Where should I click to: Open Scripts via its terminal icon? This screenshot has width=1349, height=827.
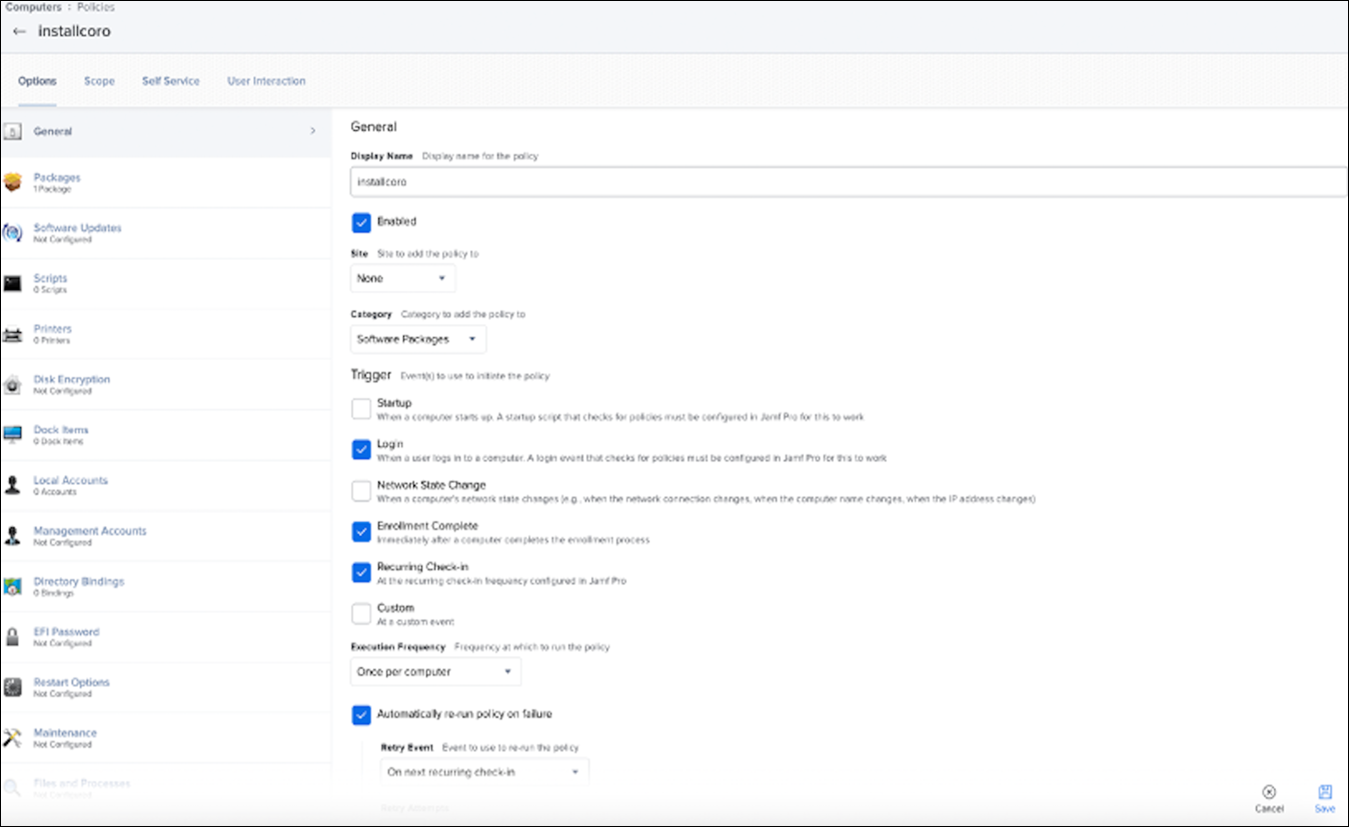(x=13, y=283)
